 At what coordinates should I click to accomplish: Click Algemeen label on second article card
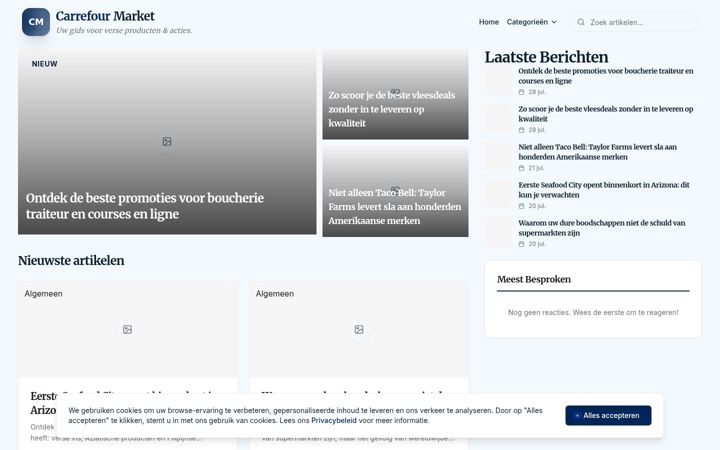[275, 293]
